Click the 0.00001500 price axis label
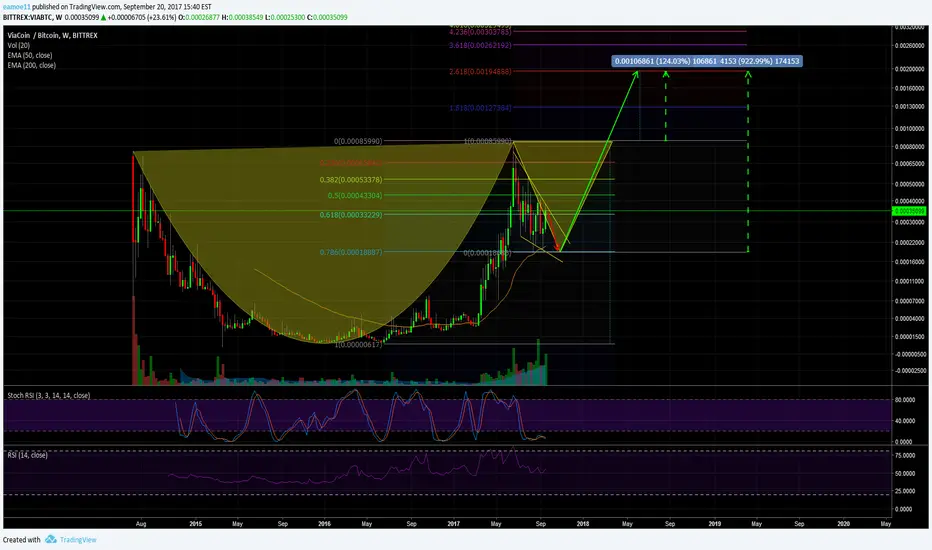This screenshot has height=550, width=932. coord(909,337)
